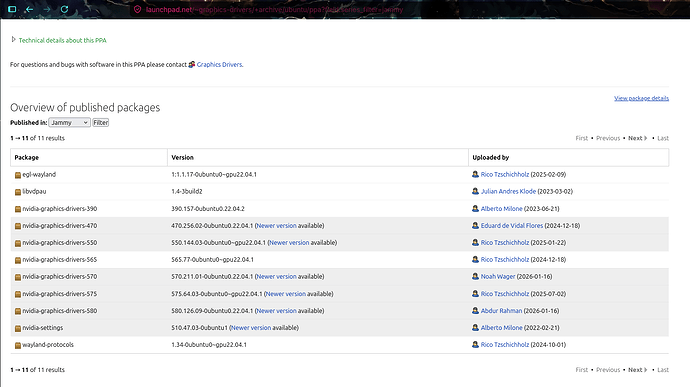Click the nvidia-graphics-drivers-550 package icon

tap(18, 243)
